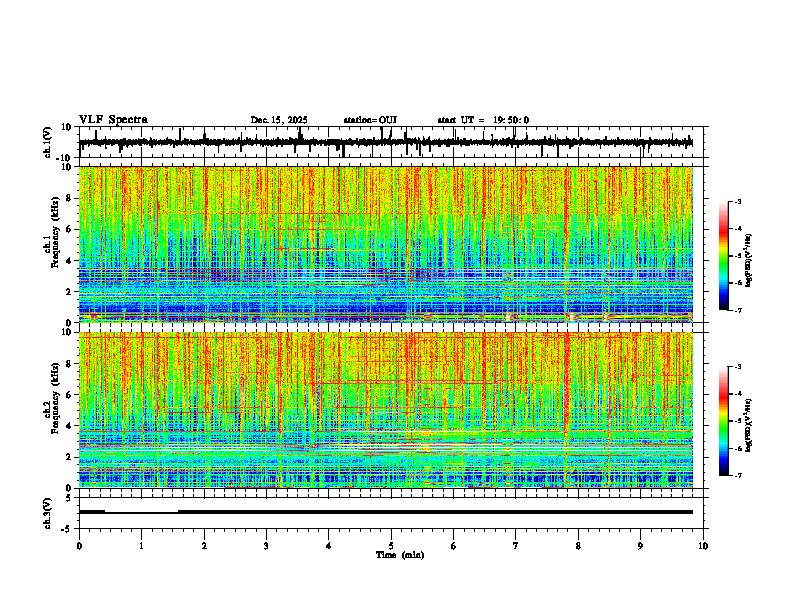Viewport: 792px width, 612px height.
Task: Click the "-5" tick on ch.3(V) axis
Action: tap(68, 529)
